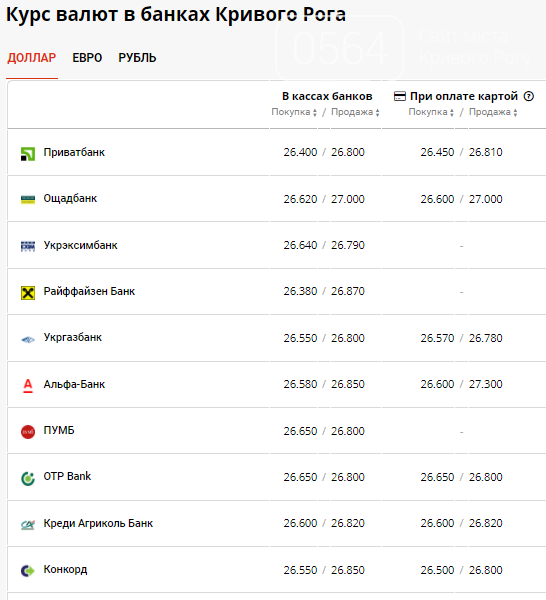Switch to the РУБЛЬ tab
This screenshot has width=546, height=600.
click(x=137, y=58)
